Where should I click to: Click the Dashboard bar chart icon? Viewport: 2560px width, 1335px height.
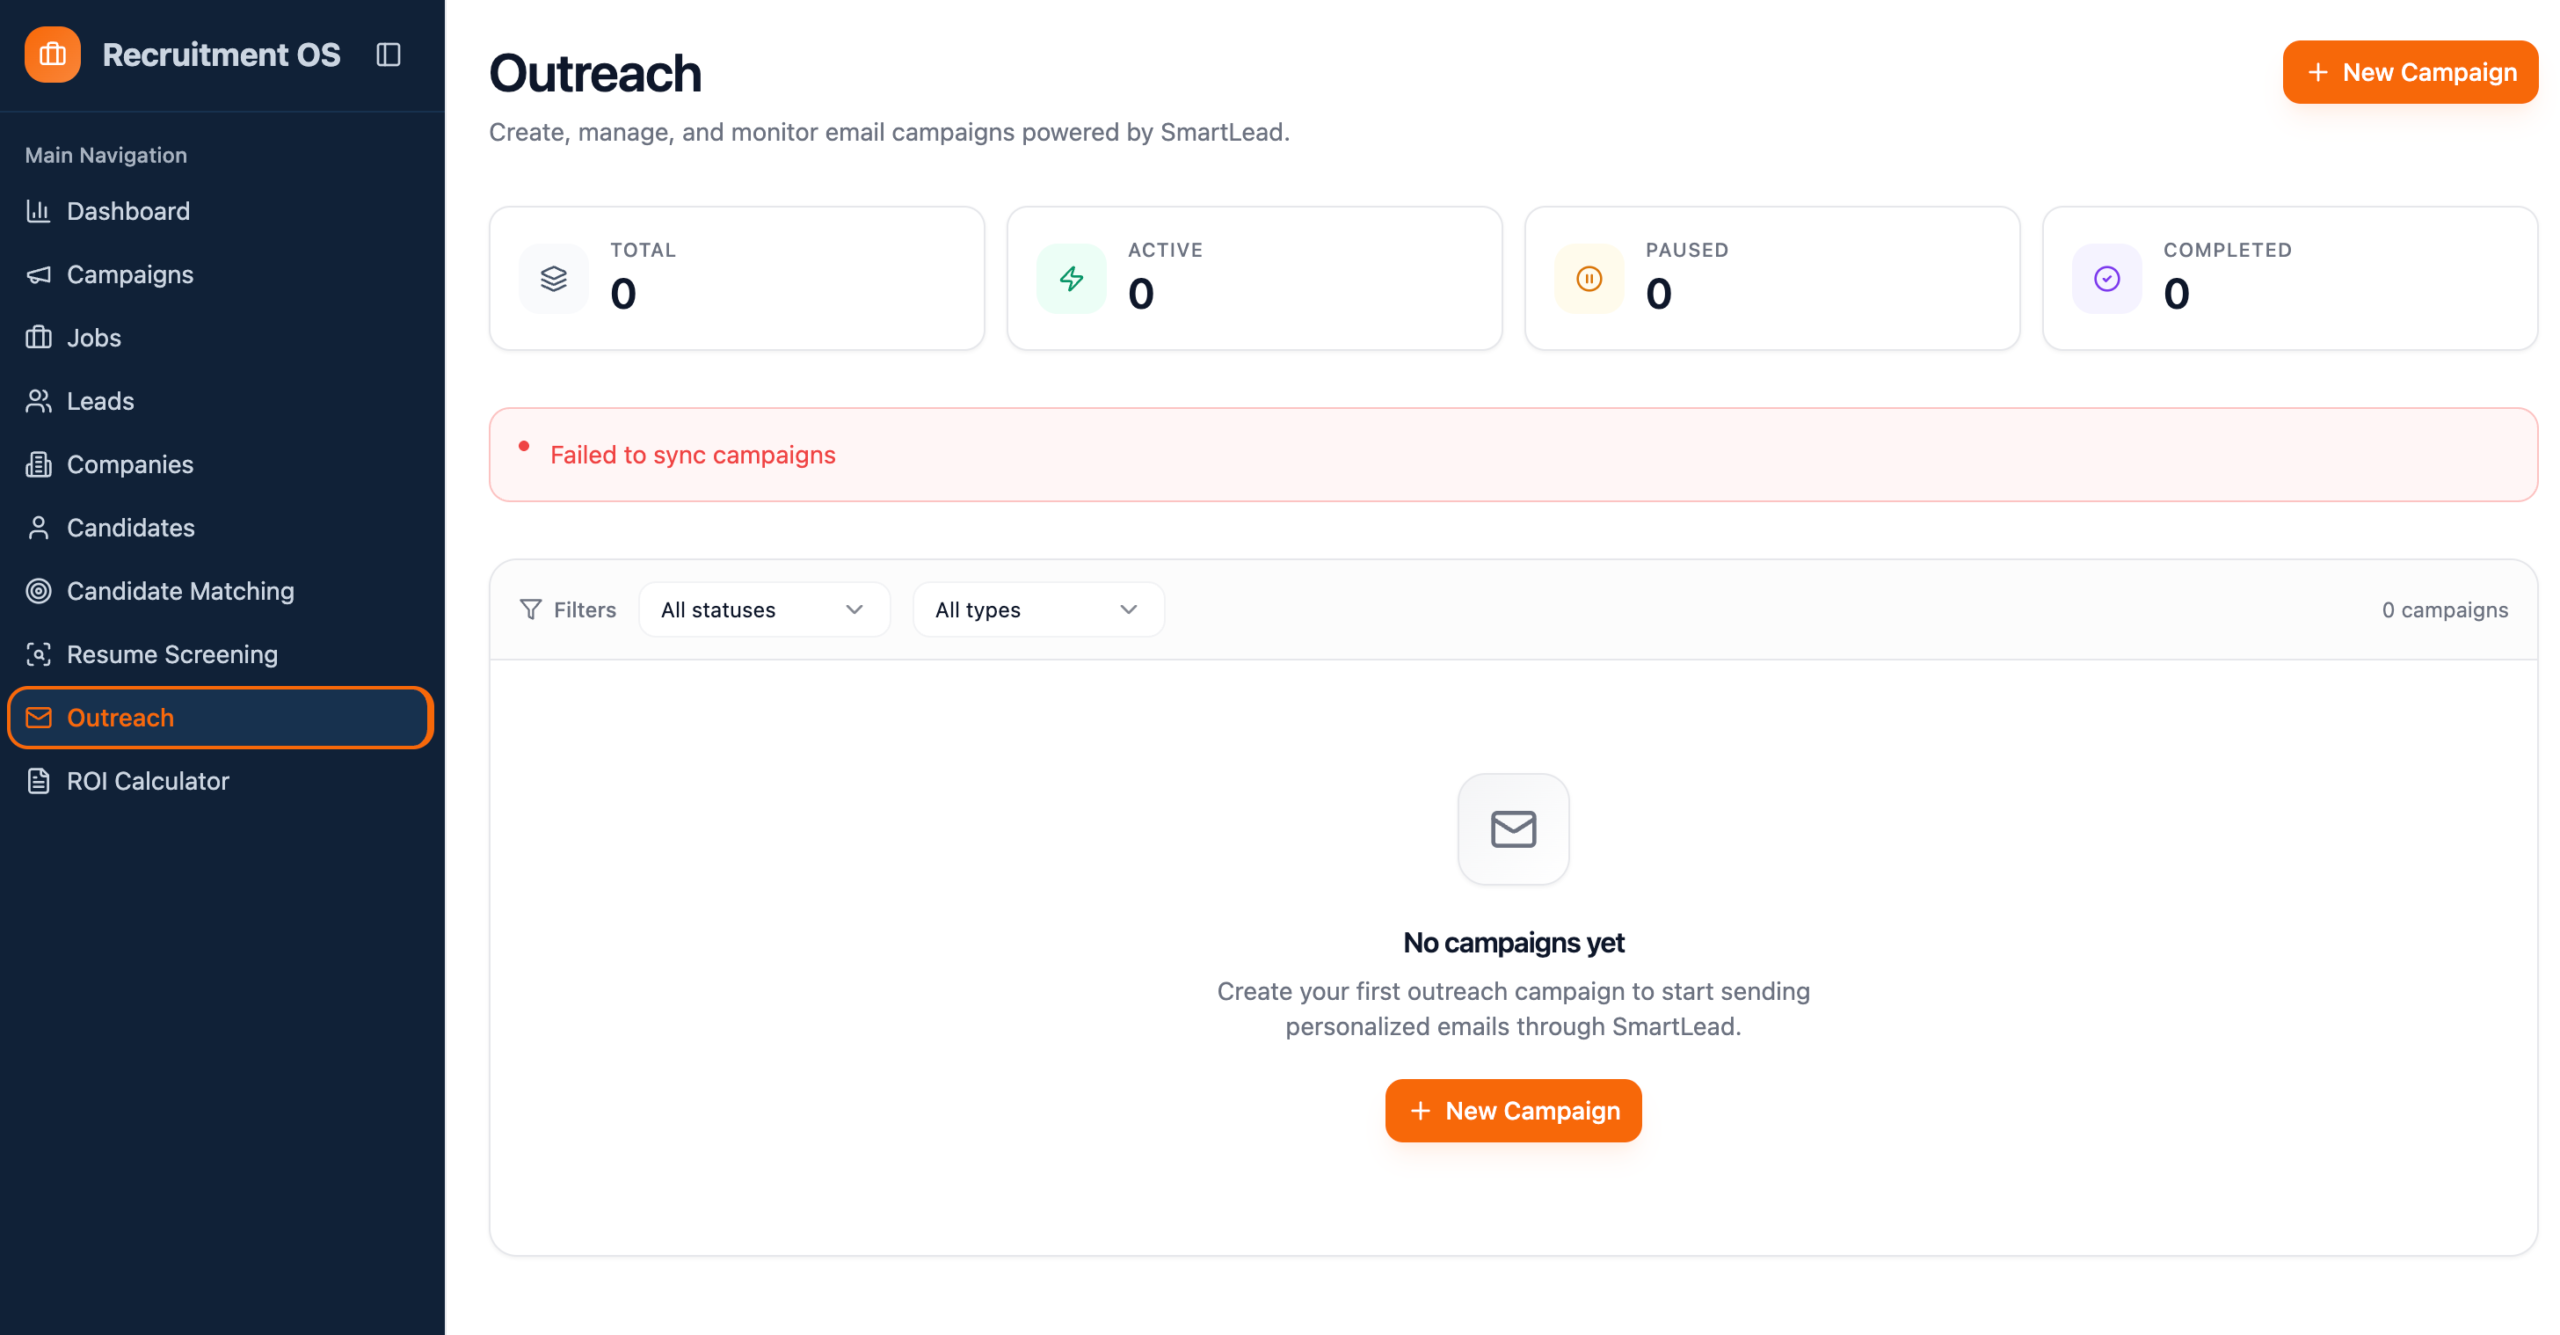click(x=38, y=211)
